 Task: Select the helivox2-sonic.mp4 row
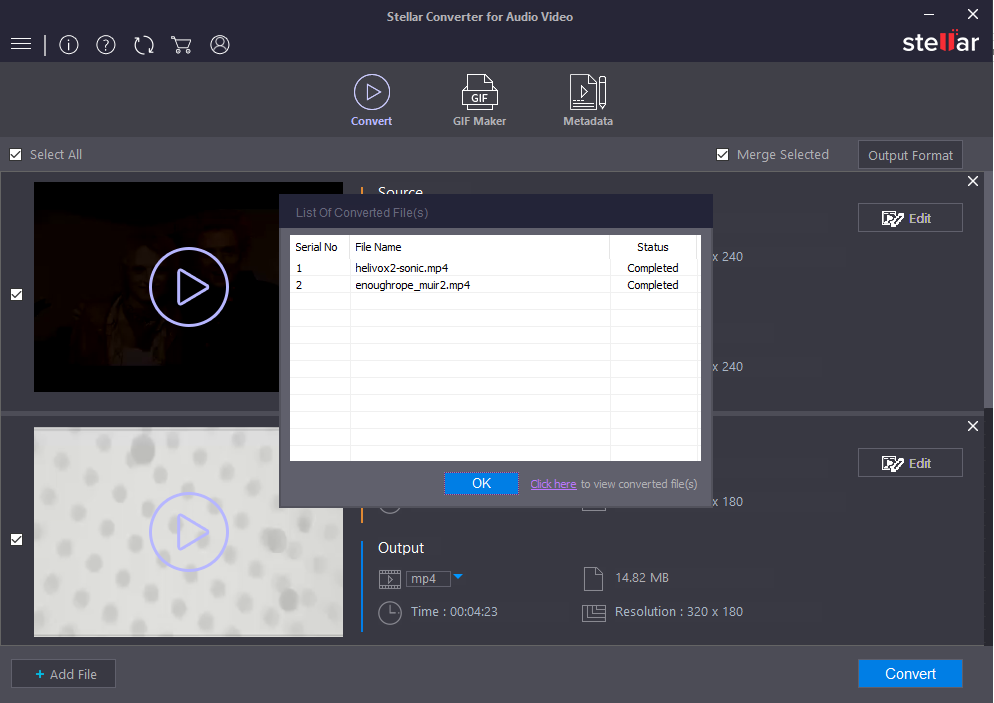tap(495, 268)
